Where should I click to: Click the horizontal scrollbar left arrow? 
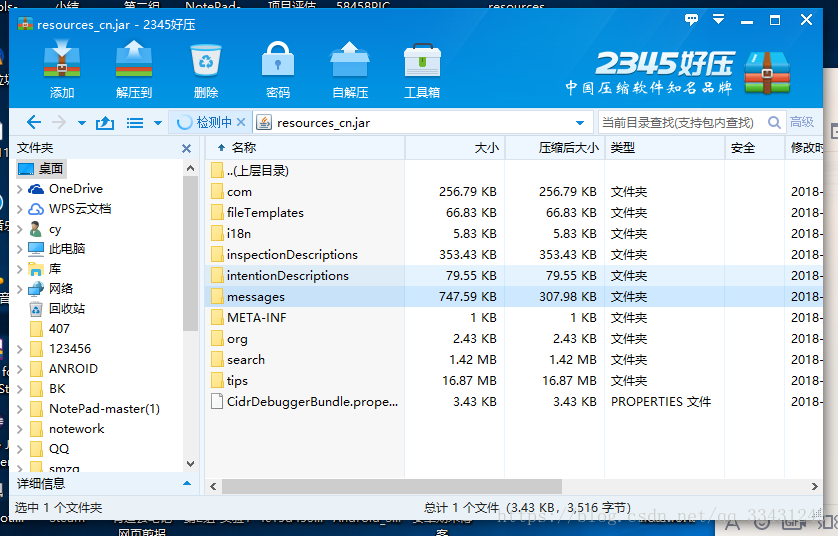[213, 486]
